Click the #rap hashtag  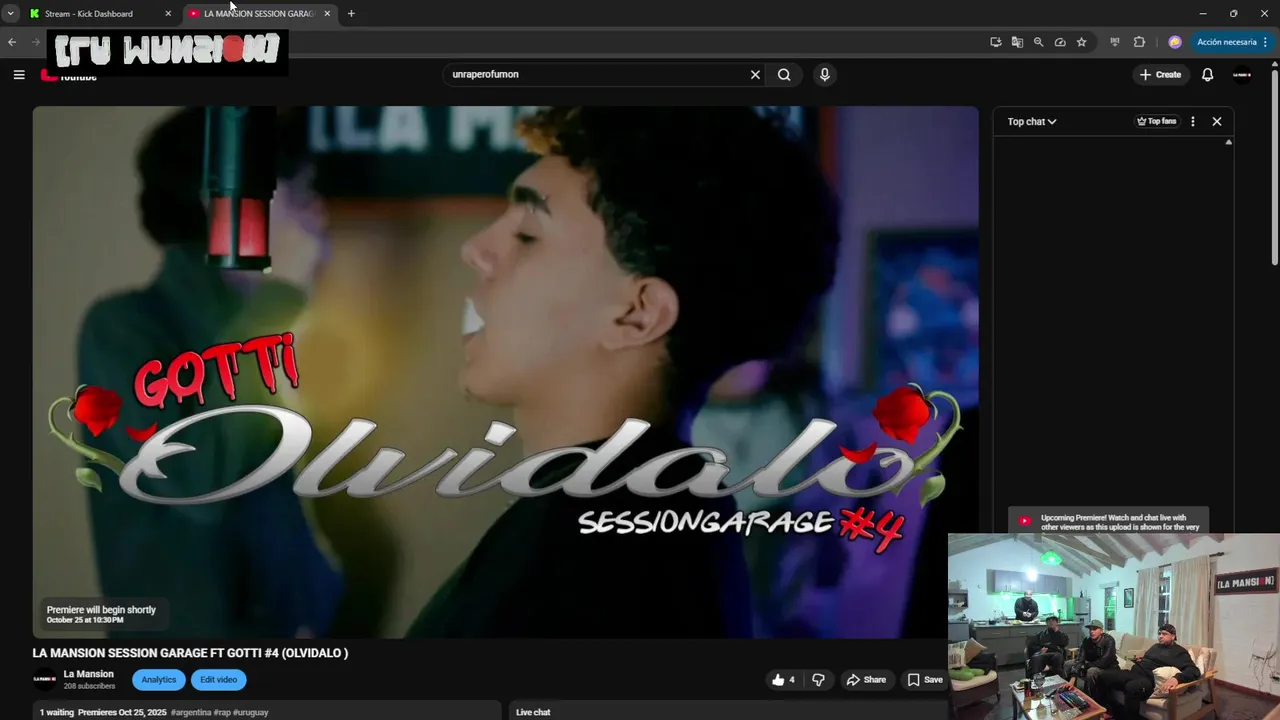pyautogui.click(x=221, y=713)
